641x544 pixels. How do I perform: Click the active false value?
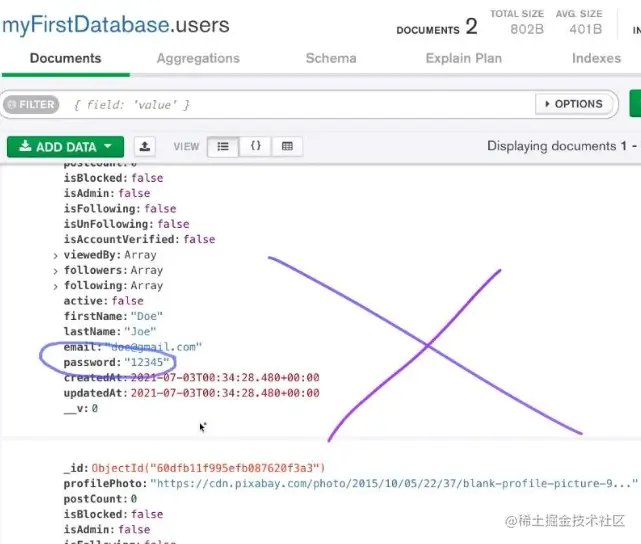click(x=128, y=301)
